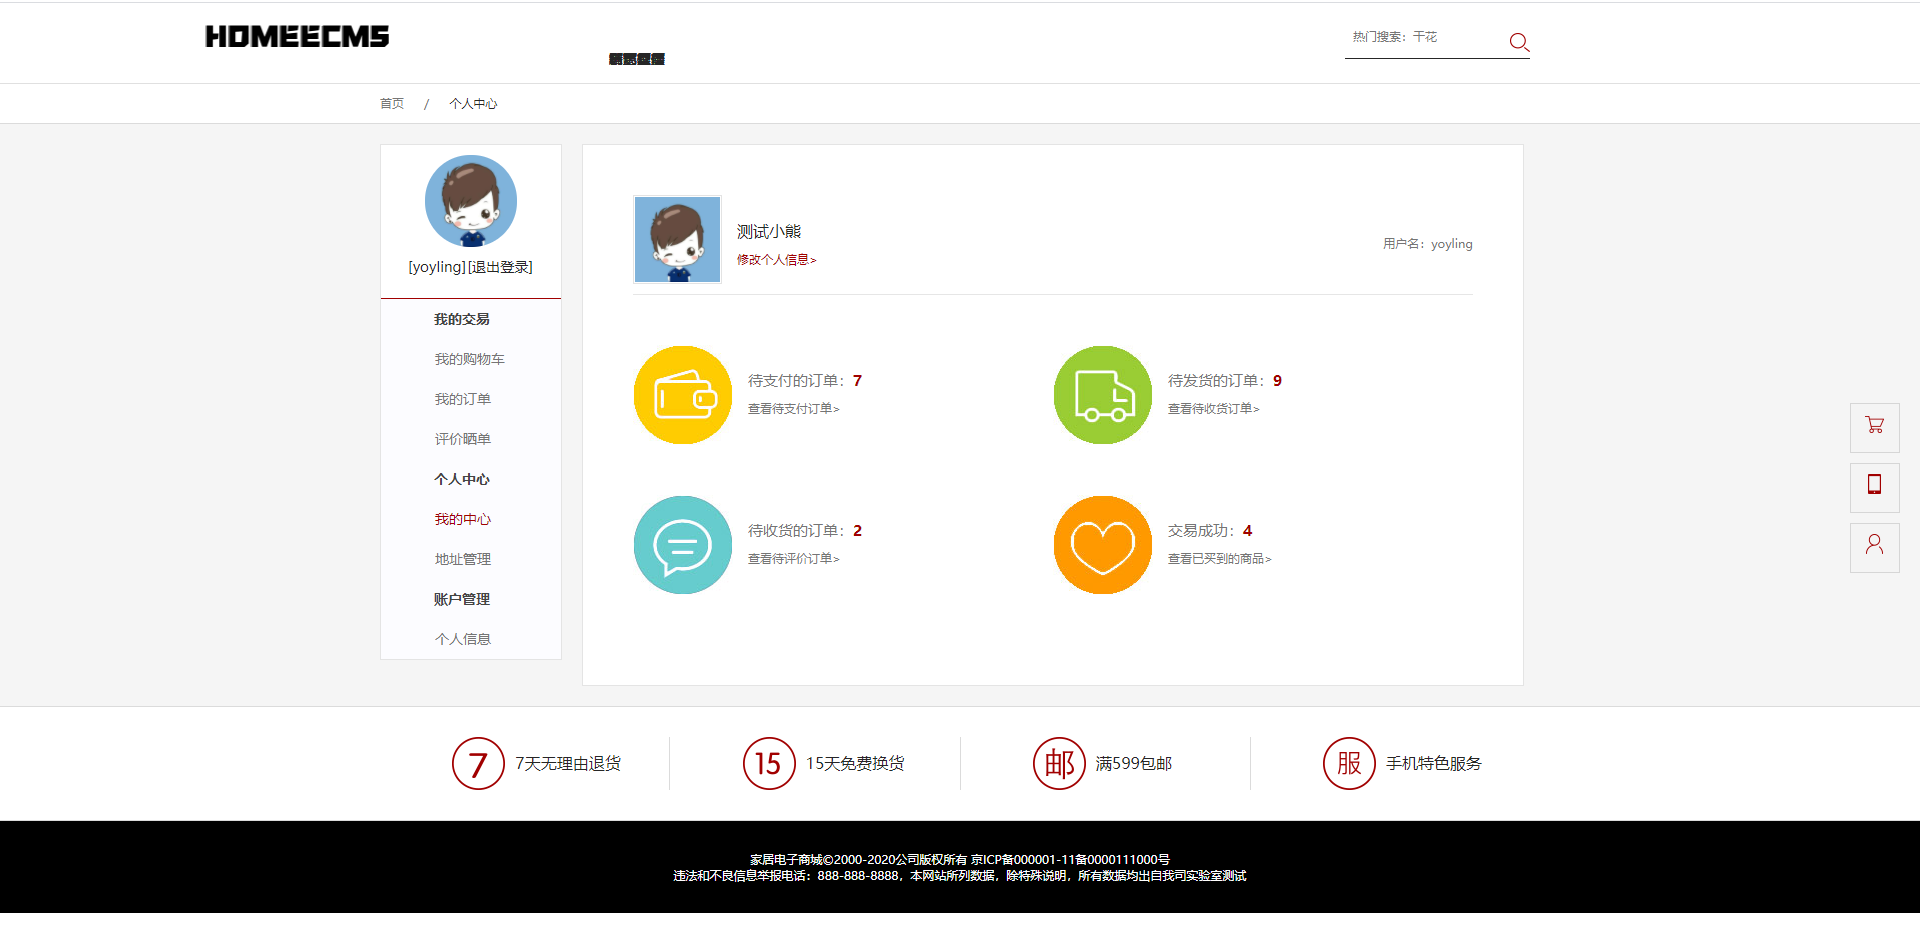Click 交易成功 count 4
The height and width of the screenshot is (941, 1920).
(1247, 531)
